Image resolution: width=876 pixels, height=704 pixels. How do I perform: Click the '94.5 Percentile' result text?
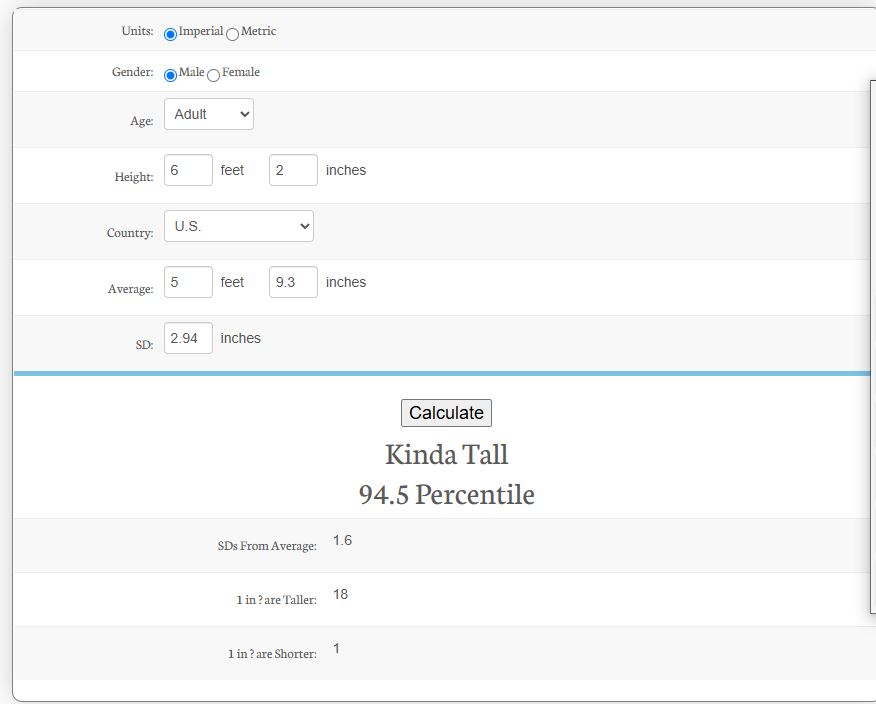446,494
